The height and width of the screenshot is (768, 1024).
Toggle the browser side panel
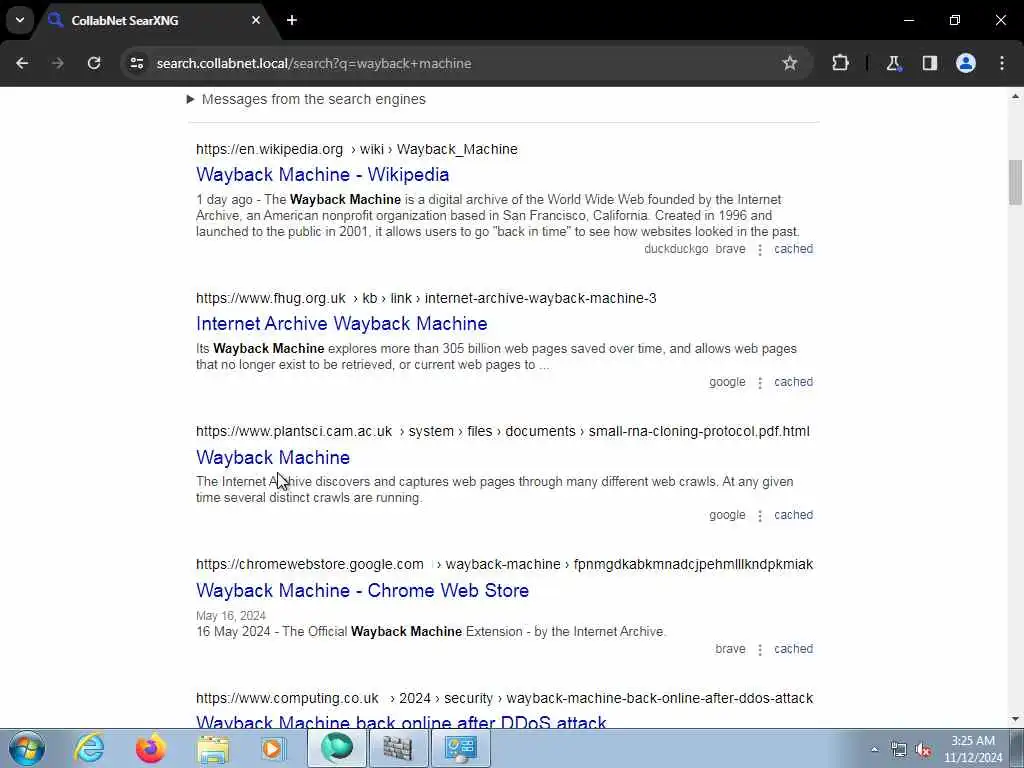tap(930, 63)
